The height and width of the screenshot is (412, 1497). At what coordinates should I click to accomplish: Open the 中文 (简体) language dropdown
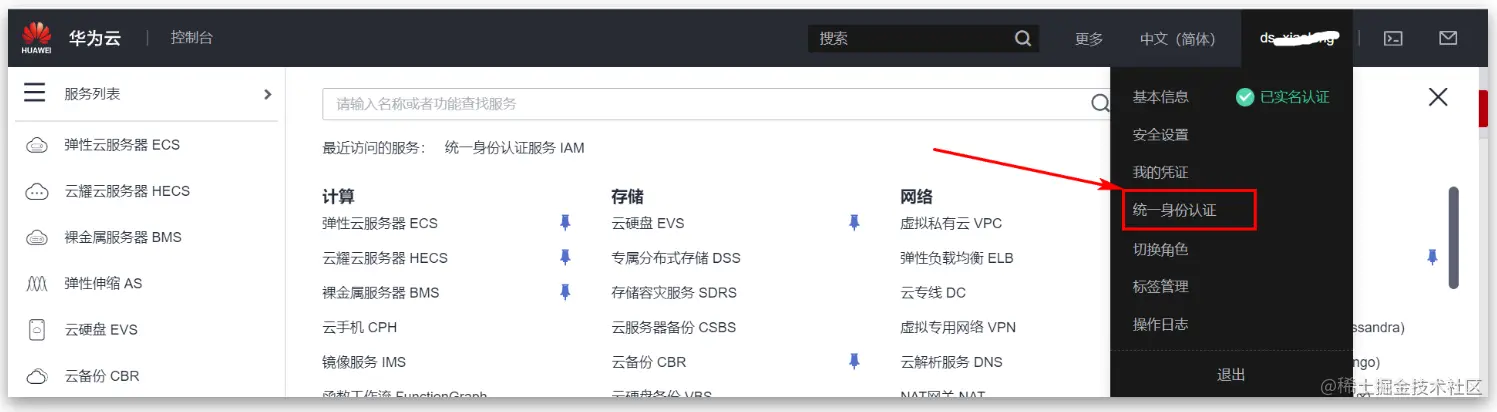point(1177,39)
